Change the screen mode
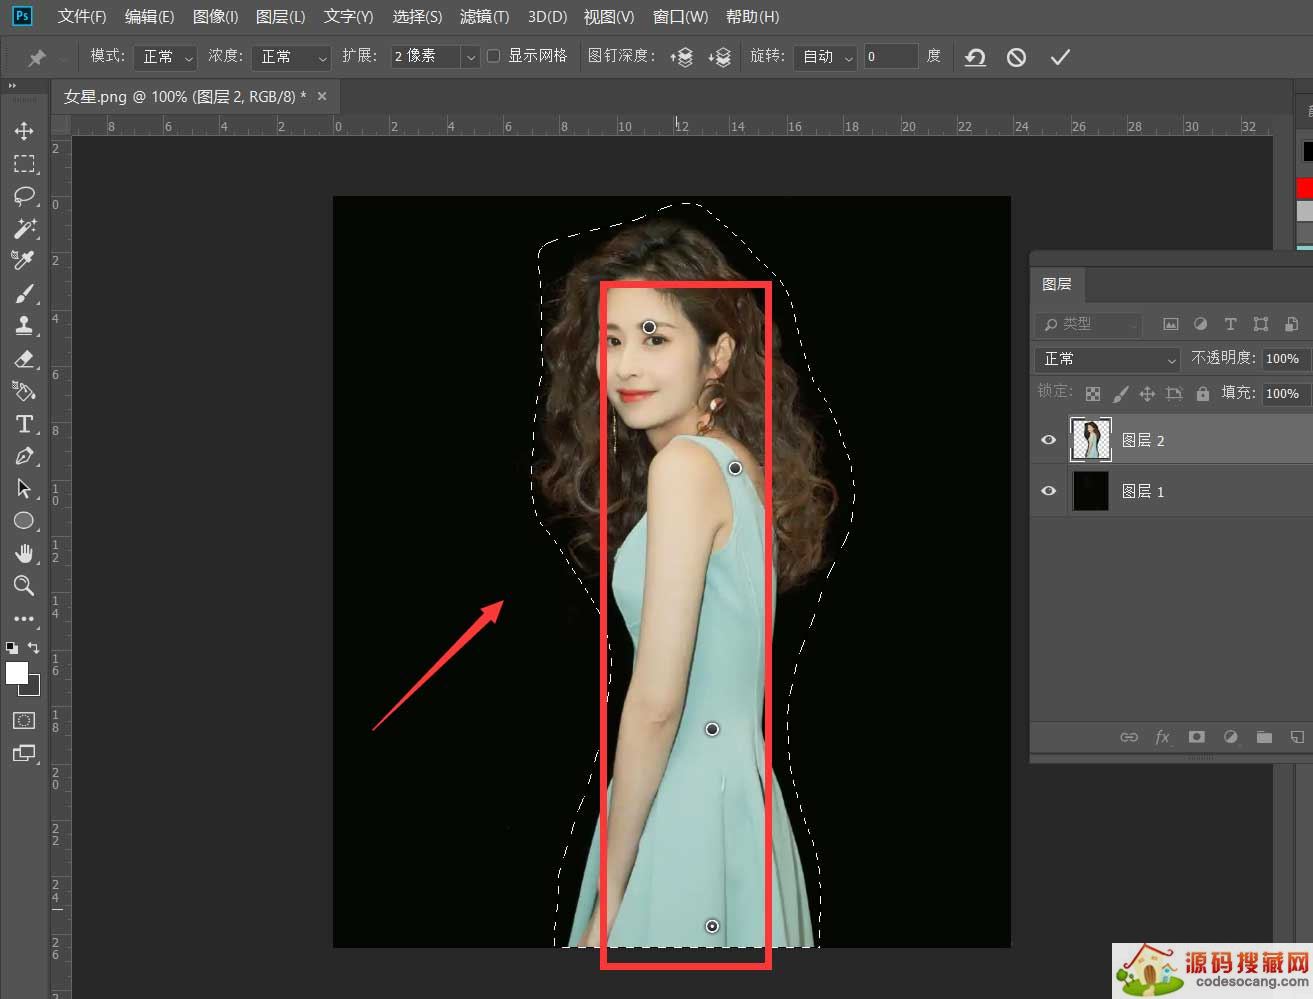The image size is (1313, 999). pyautogui.click(x=24, y=753)
